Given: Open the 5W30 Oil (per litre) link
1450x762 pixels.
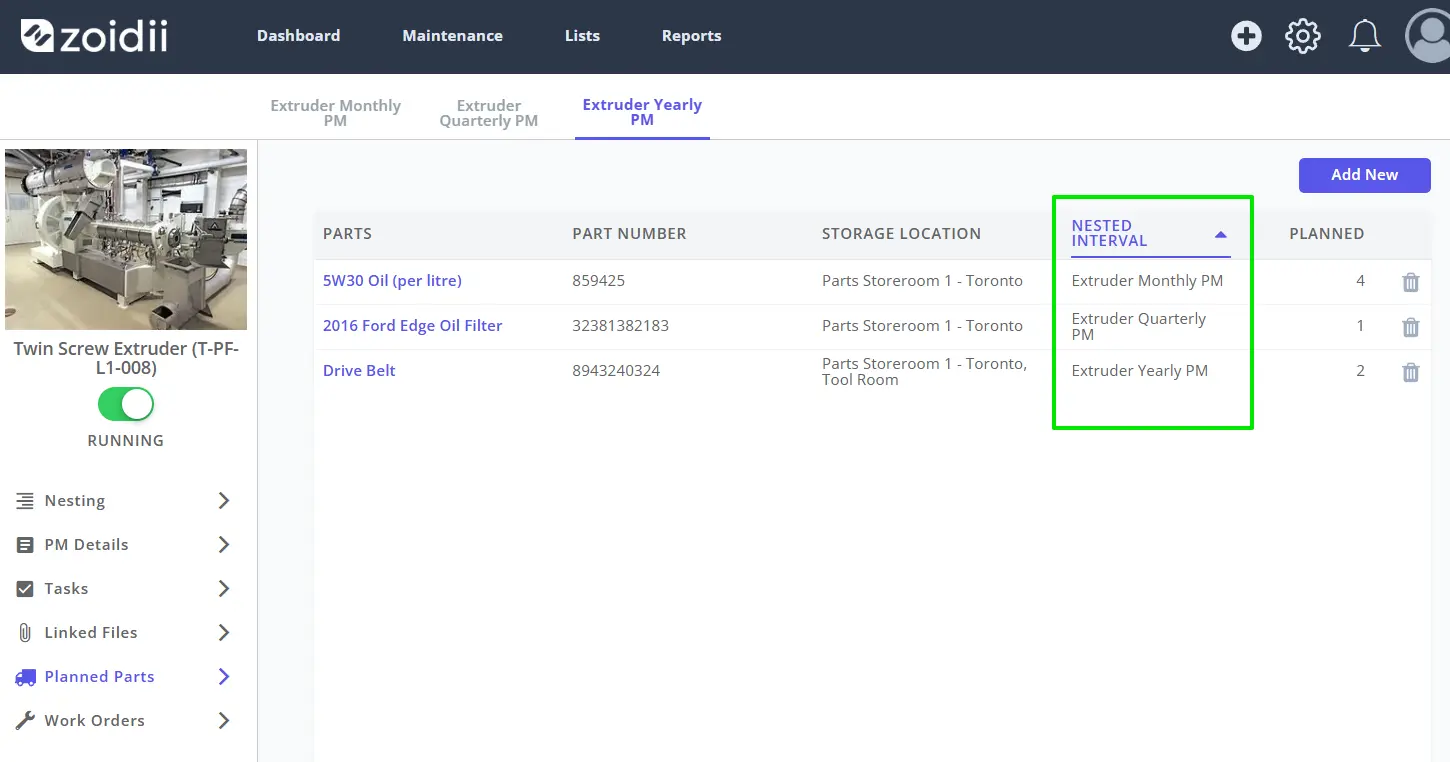Looking at the screenshot, I should coord(392,281).
